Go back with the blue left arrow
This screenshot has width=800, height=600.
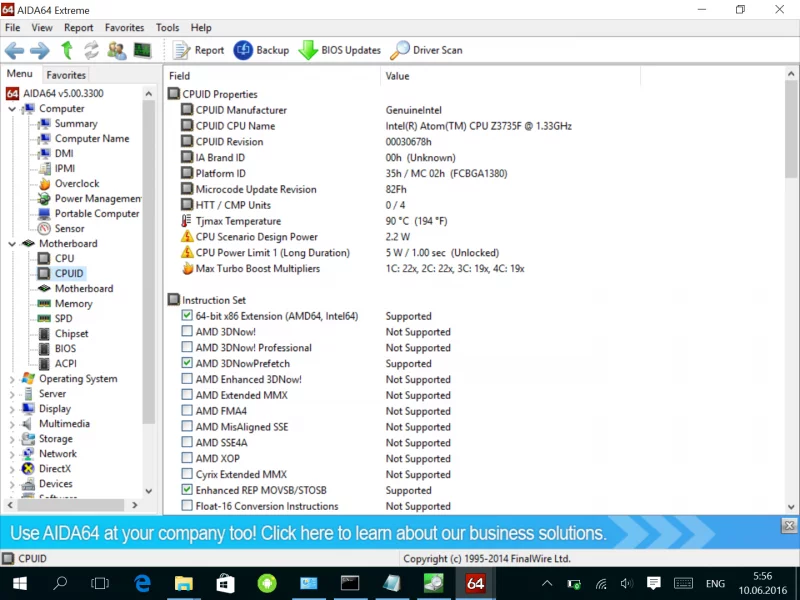coord(14,51)
